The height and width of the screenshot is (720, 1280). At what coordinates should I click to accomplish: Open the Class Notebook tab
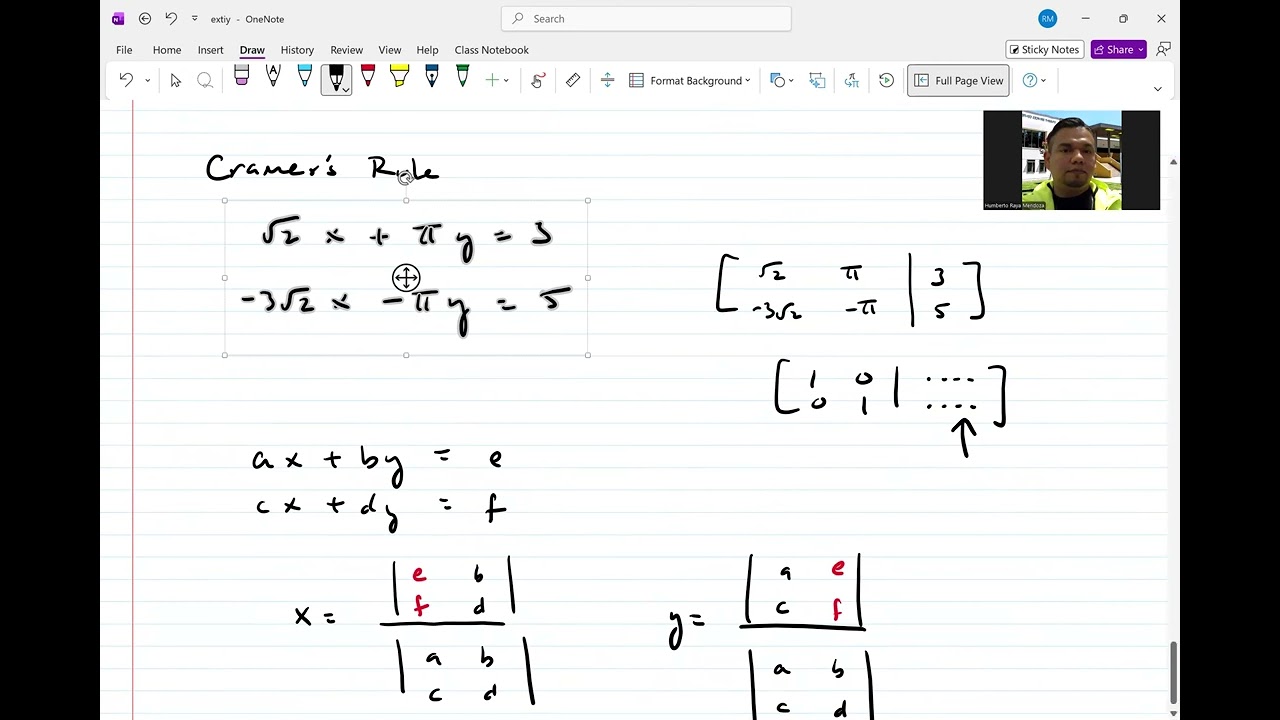tap(491, 50)
